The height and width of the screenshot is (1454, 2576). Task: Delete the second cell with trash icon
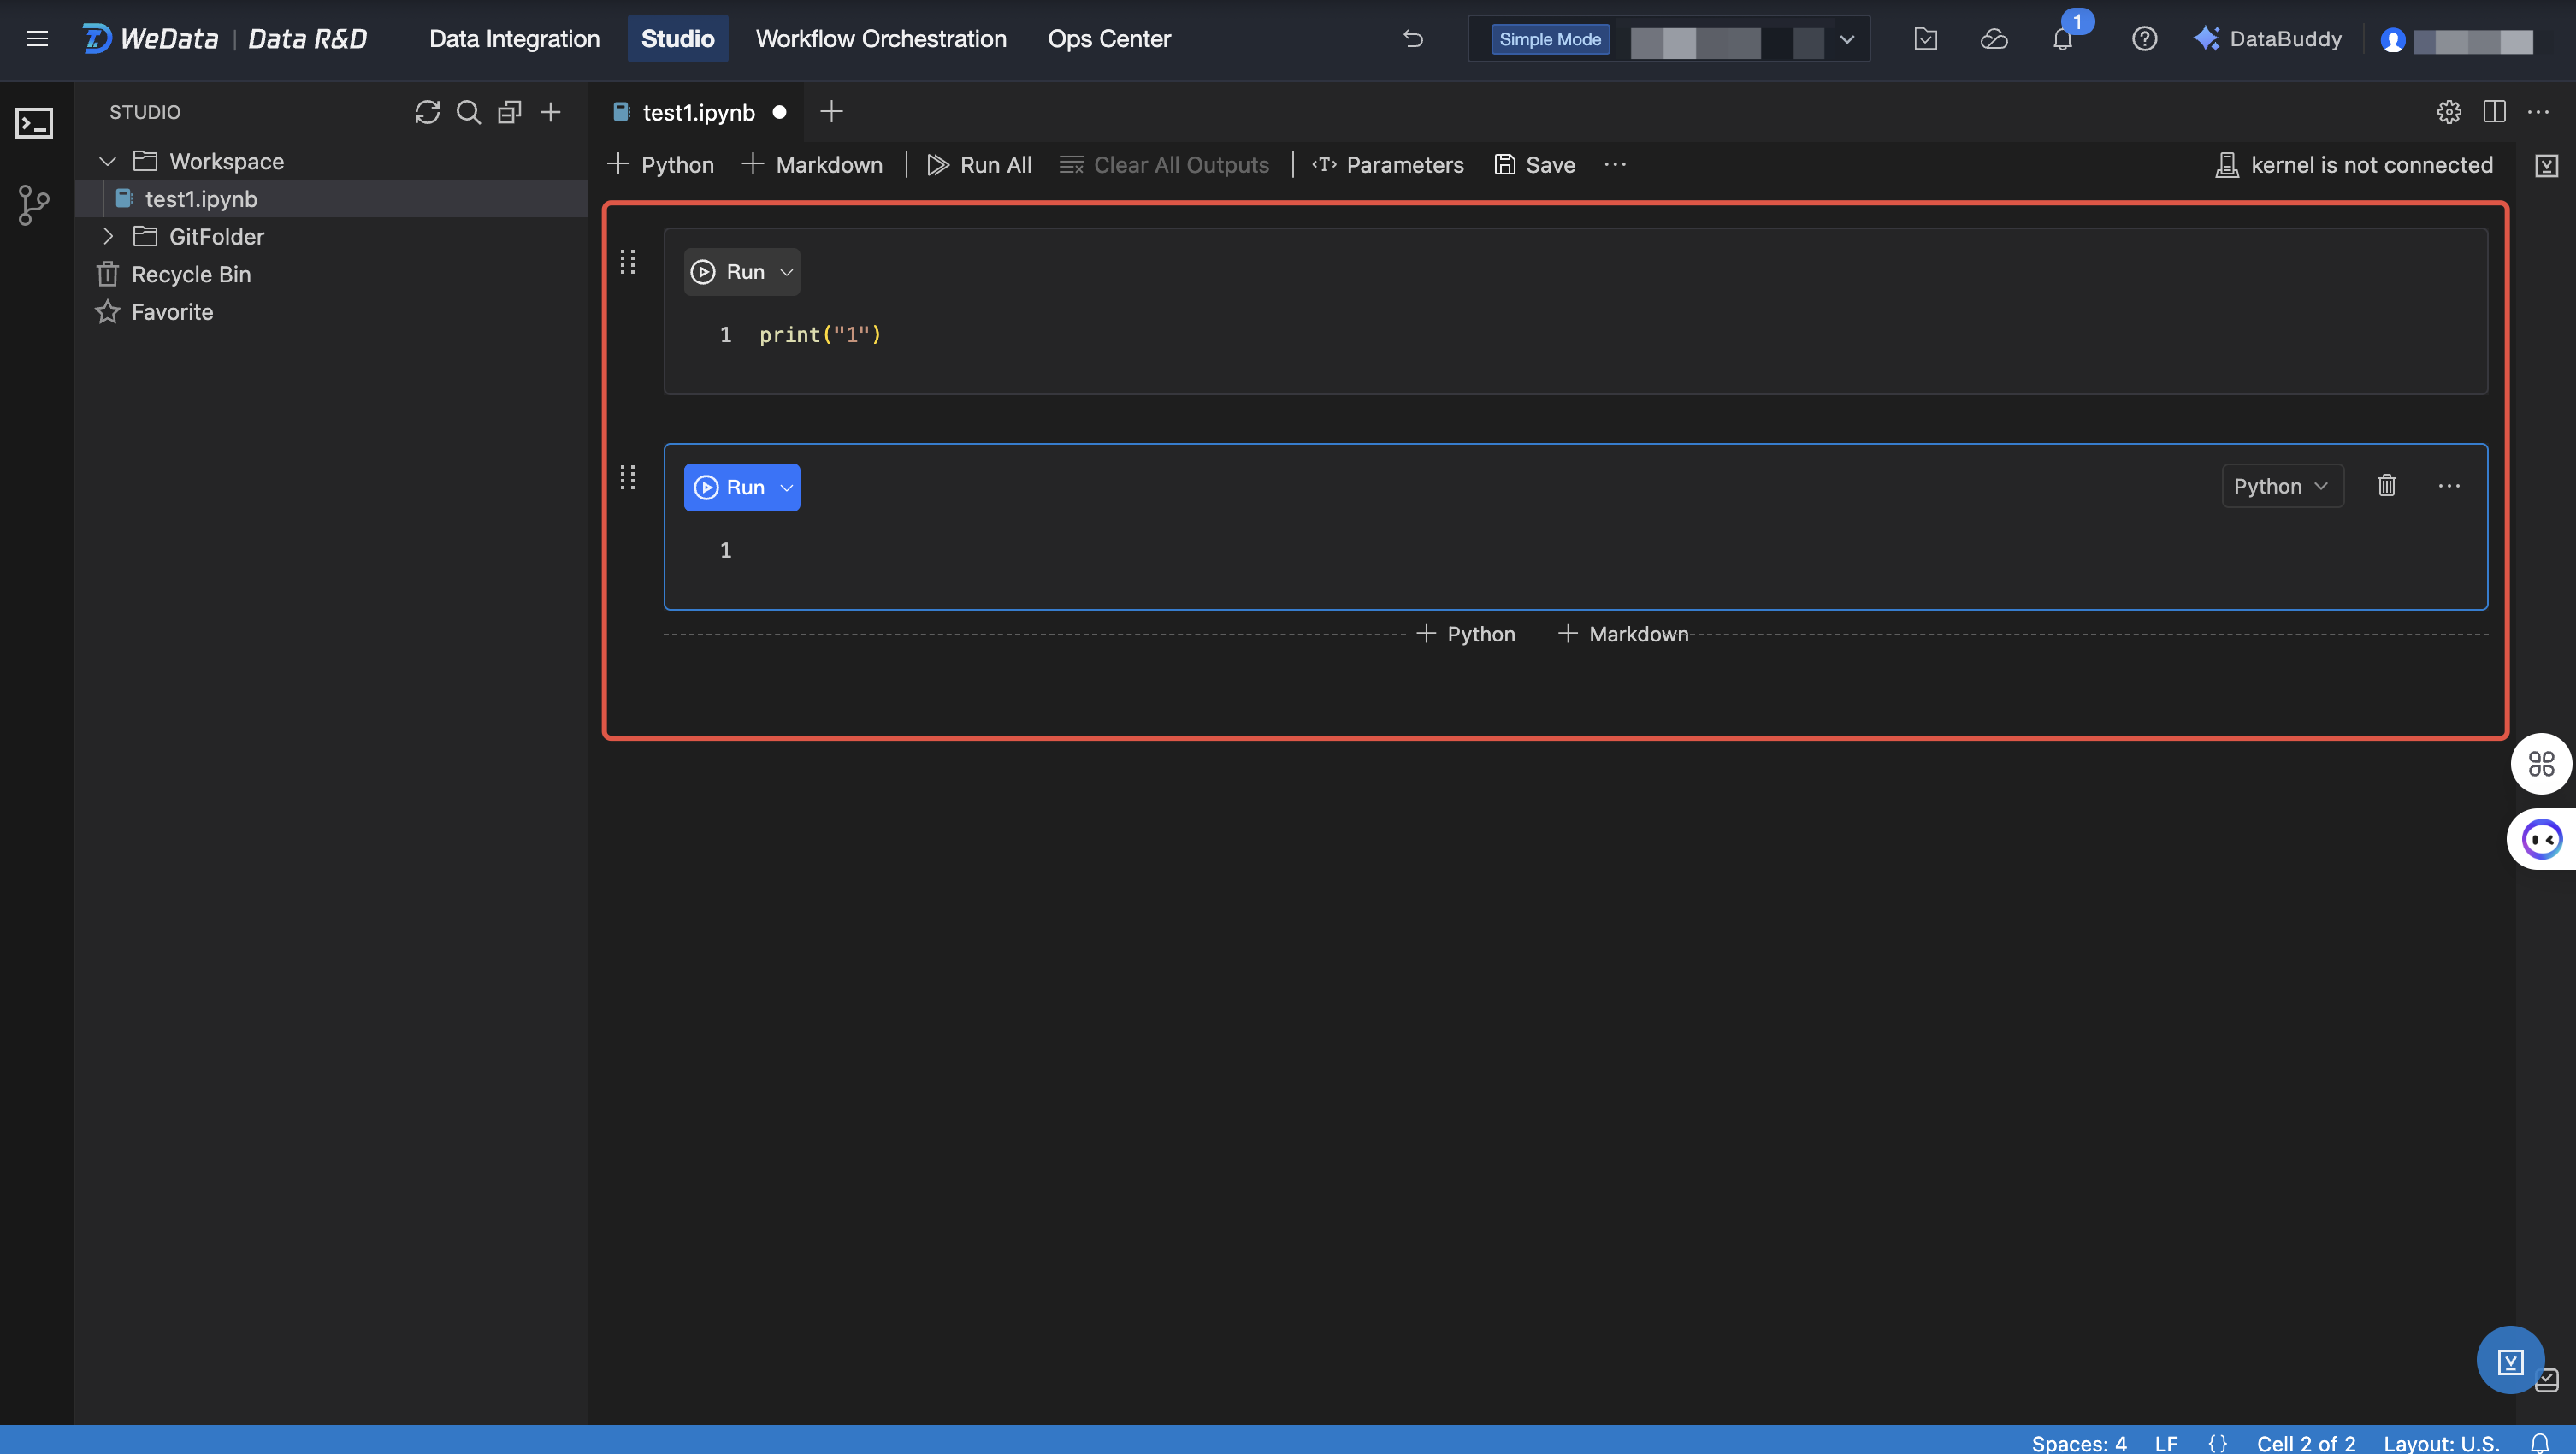click(x=2386, y=486)
